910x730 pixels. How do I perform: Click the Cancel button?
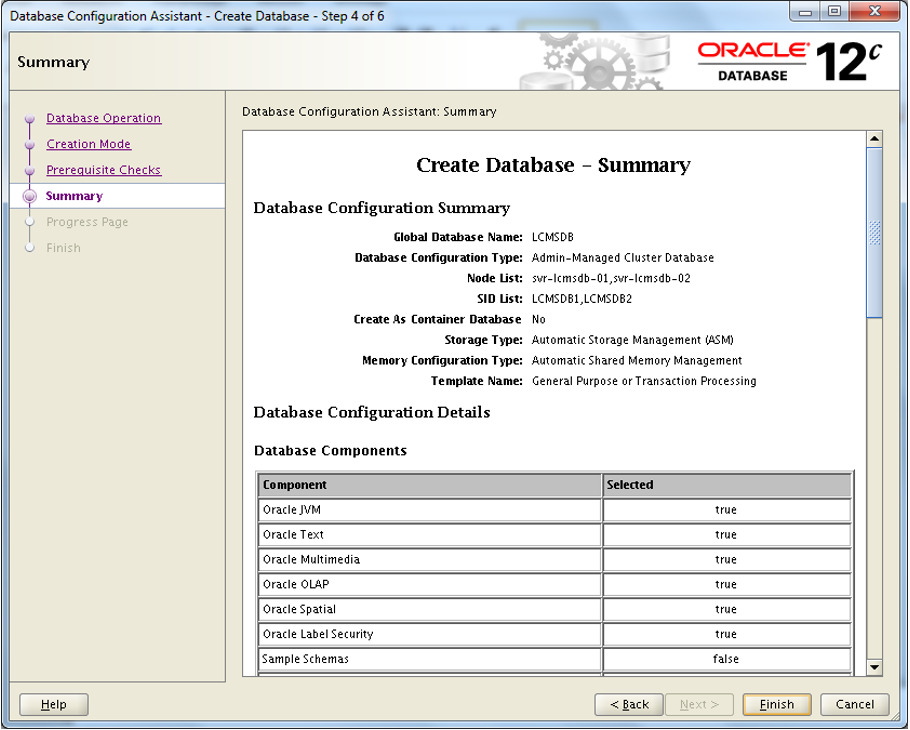854,704
